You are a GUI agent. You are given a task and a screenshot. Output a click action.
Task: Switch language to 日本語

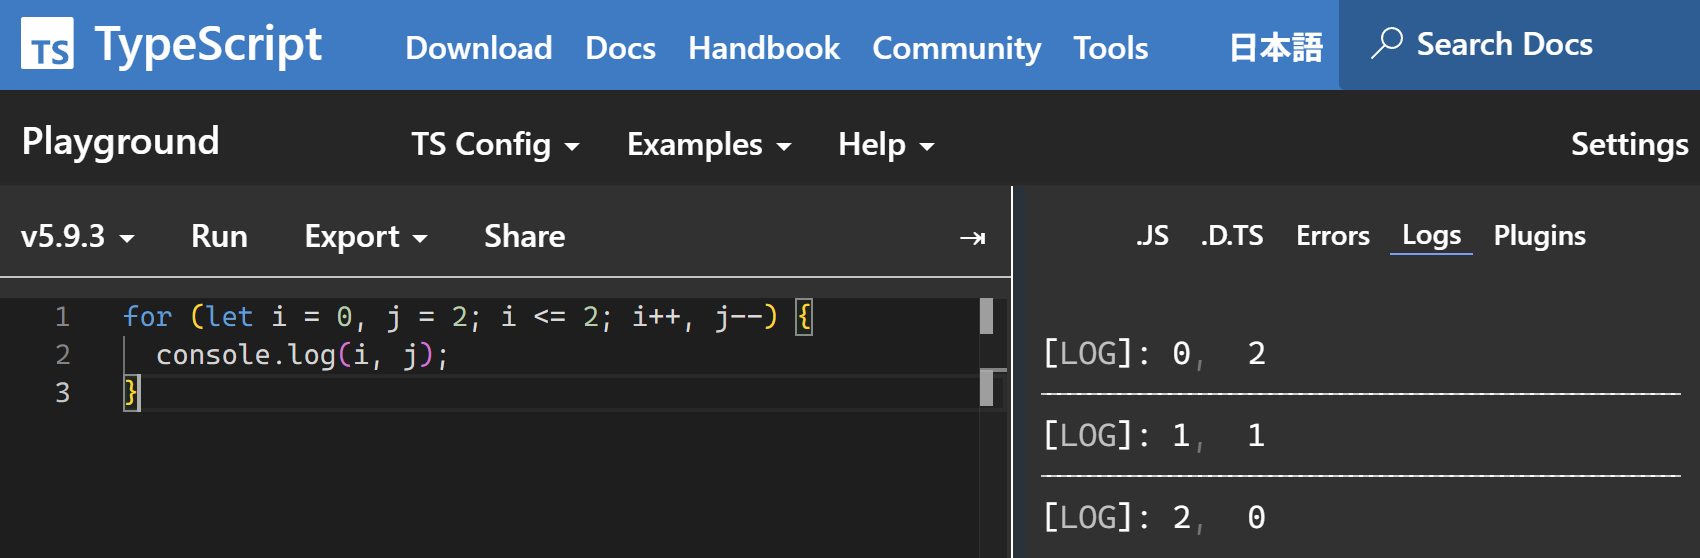pyautogui.click(x=1275, y=47)
